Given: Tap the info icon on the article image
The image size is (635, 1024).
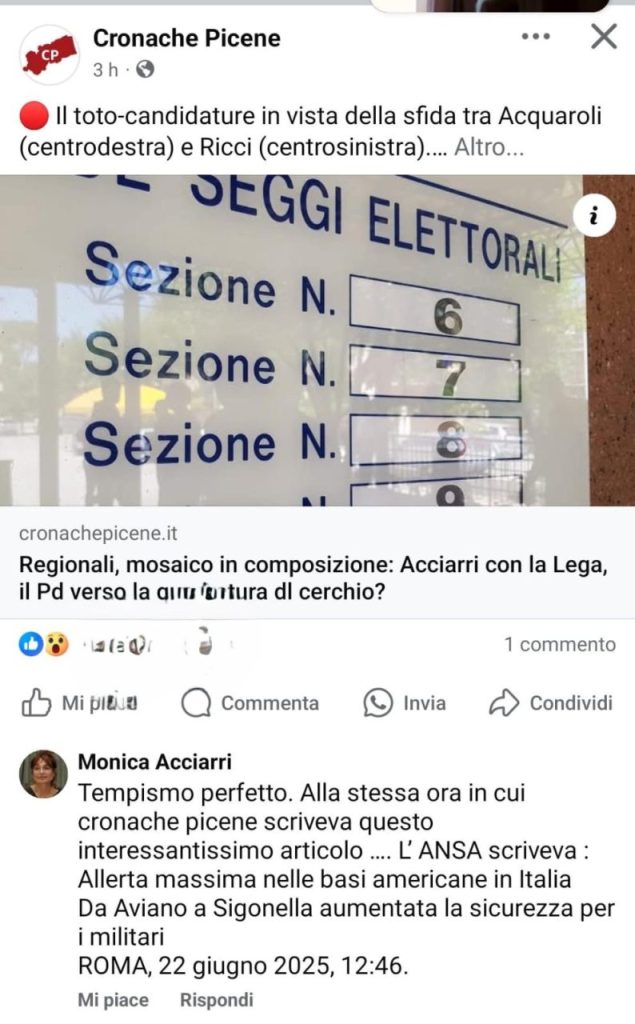Looking at the screenshot, I should pos(594,215).
